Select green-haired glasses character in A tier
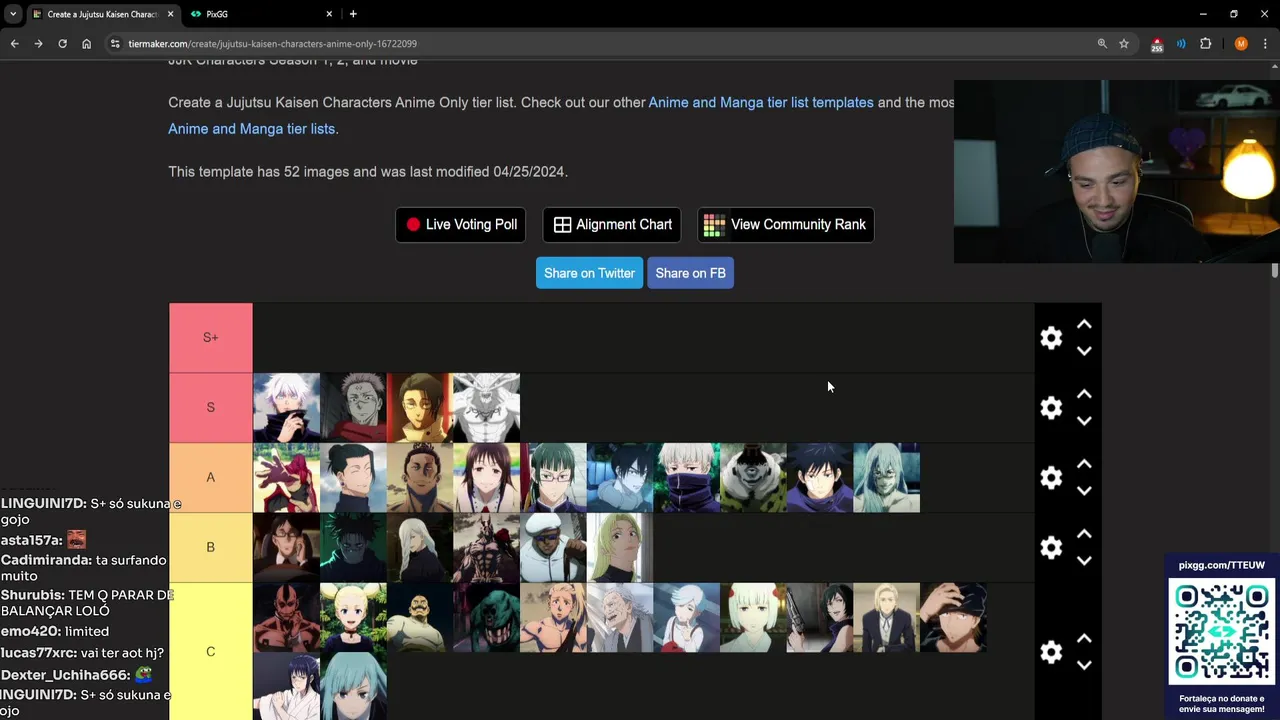The image size is (1280, 720). [x=553, y=478]
